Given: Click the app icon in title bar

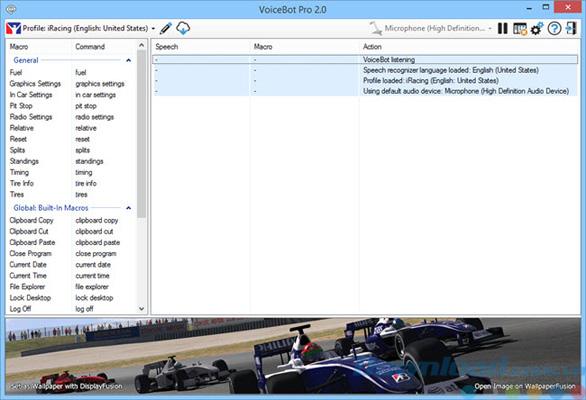Looking at the screenshot, I should pyautogui.click(x=11, y=9).
